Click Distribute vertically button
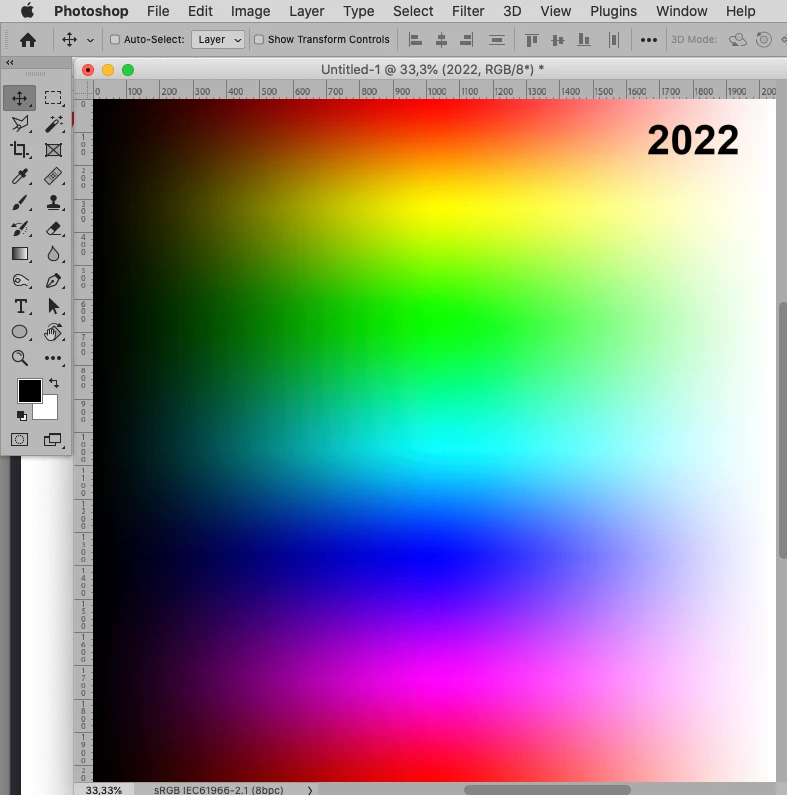The image size is (787, 795). (496, 40)
